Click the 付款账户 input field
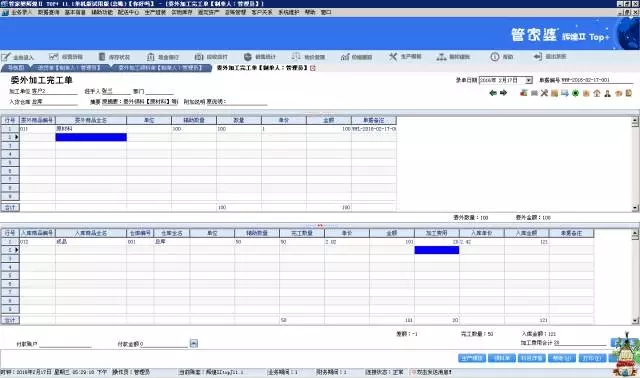This screenshot has height=378, width=640. (x=65, y=344)
